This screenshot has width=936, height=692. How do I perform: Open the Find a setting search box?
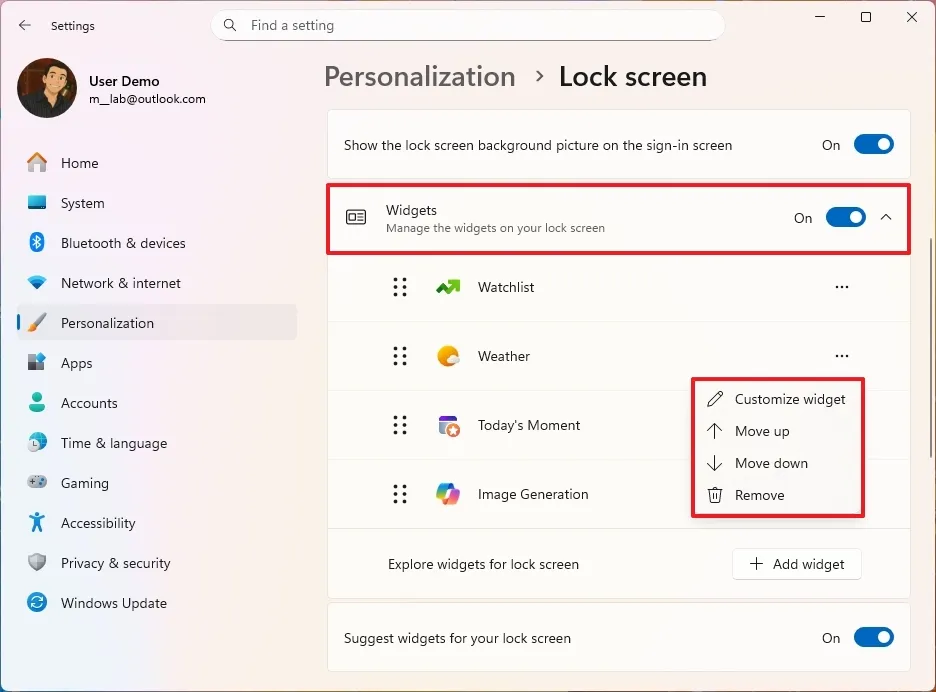(x=467, y=25)
